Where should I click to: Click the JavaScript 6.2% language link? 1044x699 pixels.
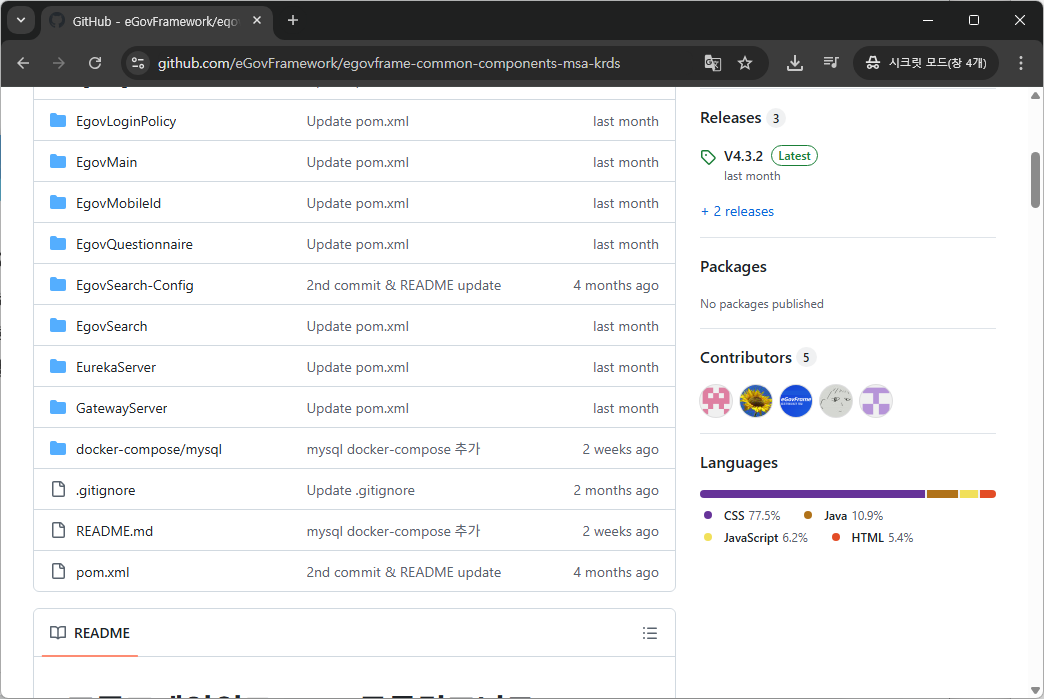click(x=755, y=538)
